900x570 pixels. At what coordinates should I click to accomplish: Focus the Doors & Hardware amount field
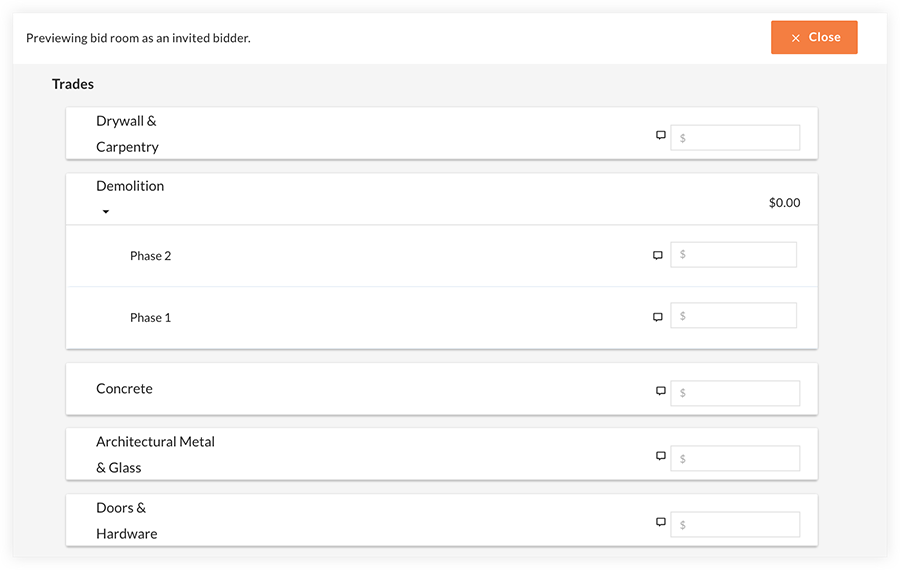pyautogui.click(x=735, y=525)
